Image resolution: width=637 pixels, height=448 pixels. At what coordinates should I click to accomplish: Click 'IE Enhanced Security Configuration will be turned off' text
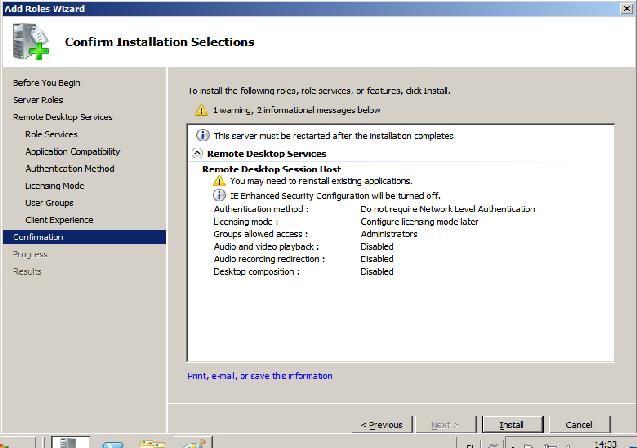335,196
